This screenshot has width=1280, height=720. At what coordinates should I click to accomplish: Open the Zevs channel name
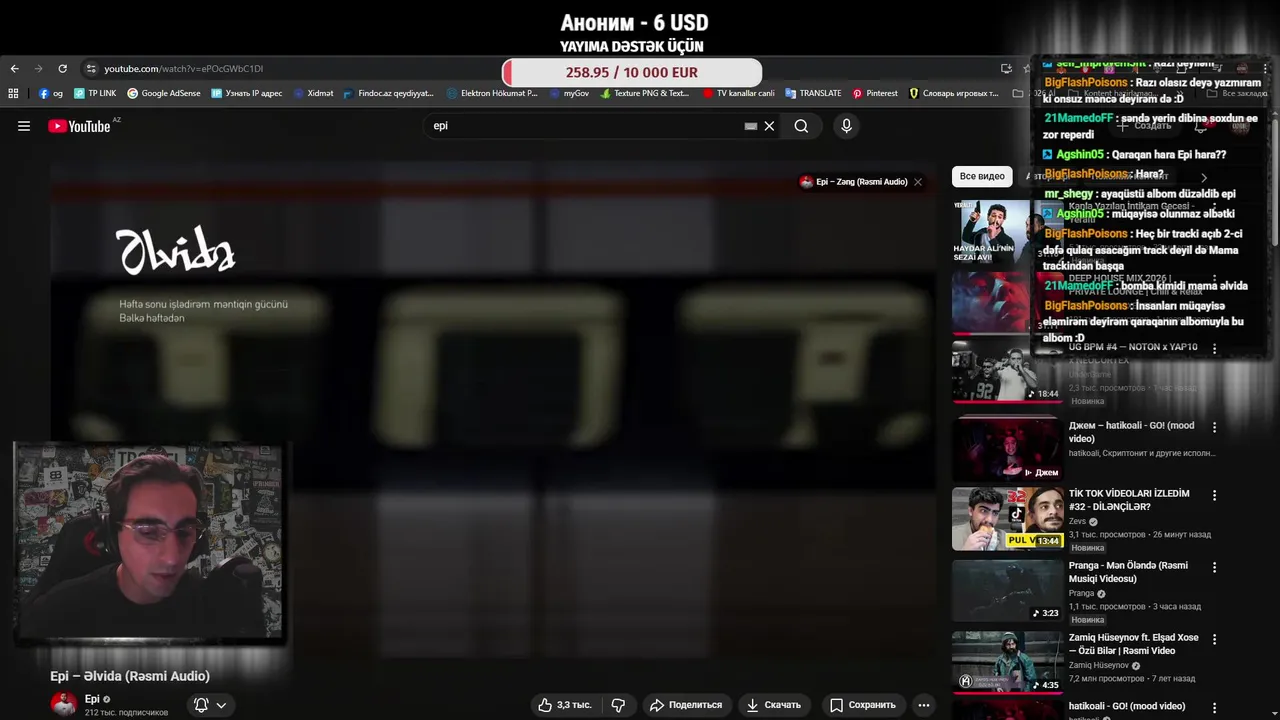point(1077,521)
